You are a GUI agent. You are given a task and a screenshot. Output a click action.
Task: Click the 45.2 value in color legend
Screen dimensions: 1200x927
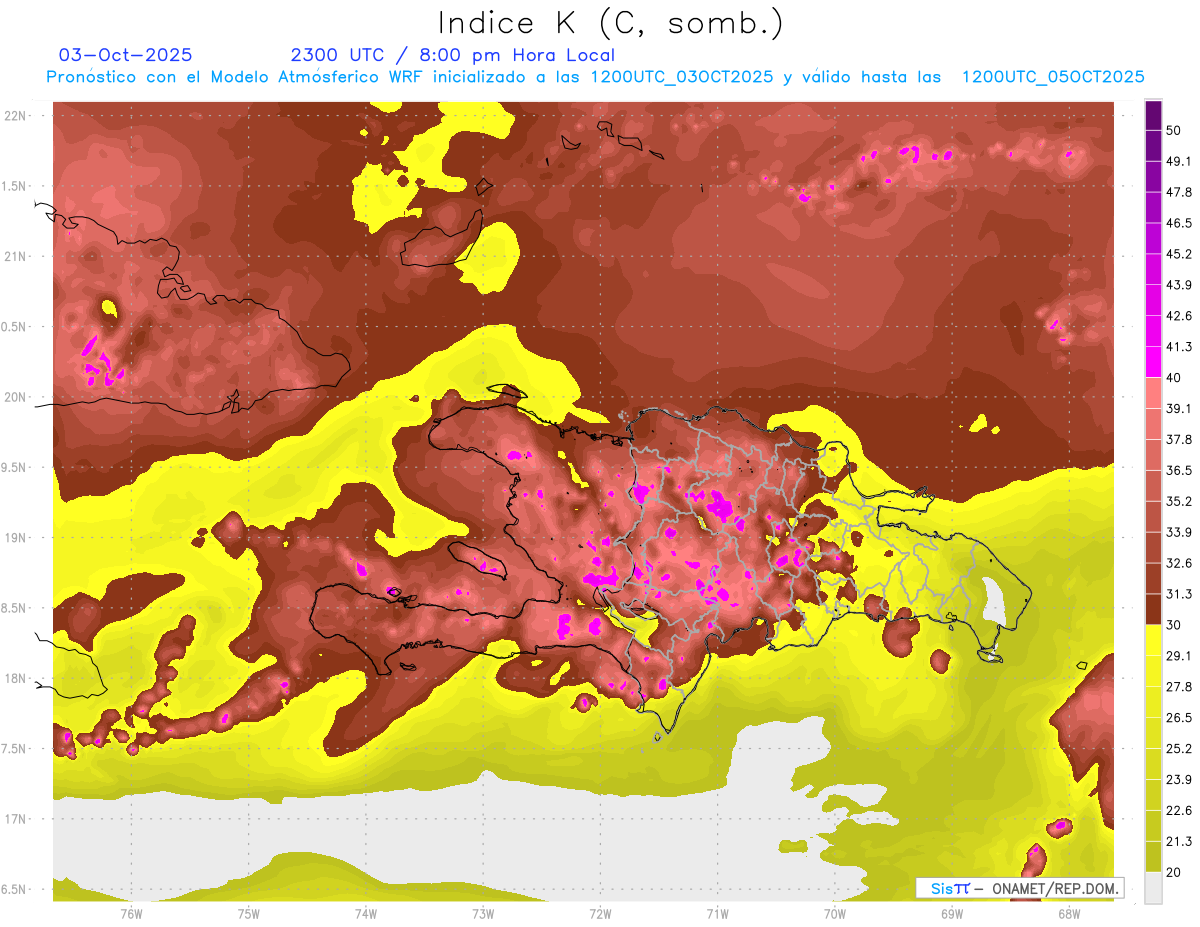coord(1179,254)
